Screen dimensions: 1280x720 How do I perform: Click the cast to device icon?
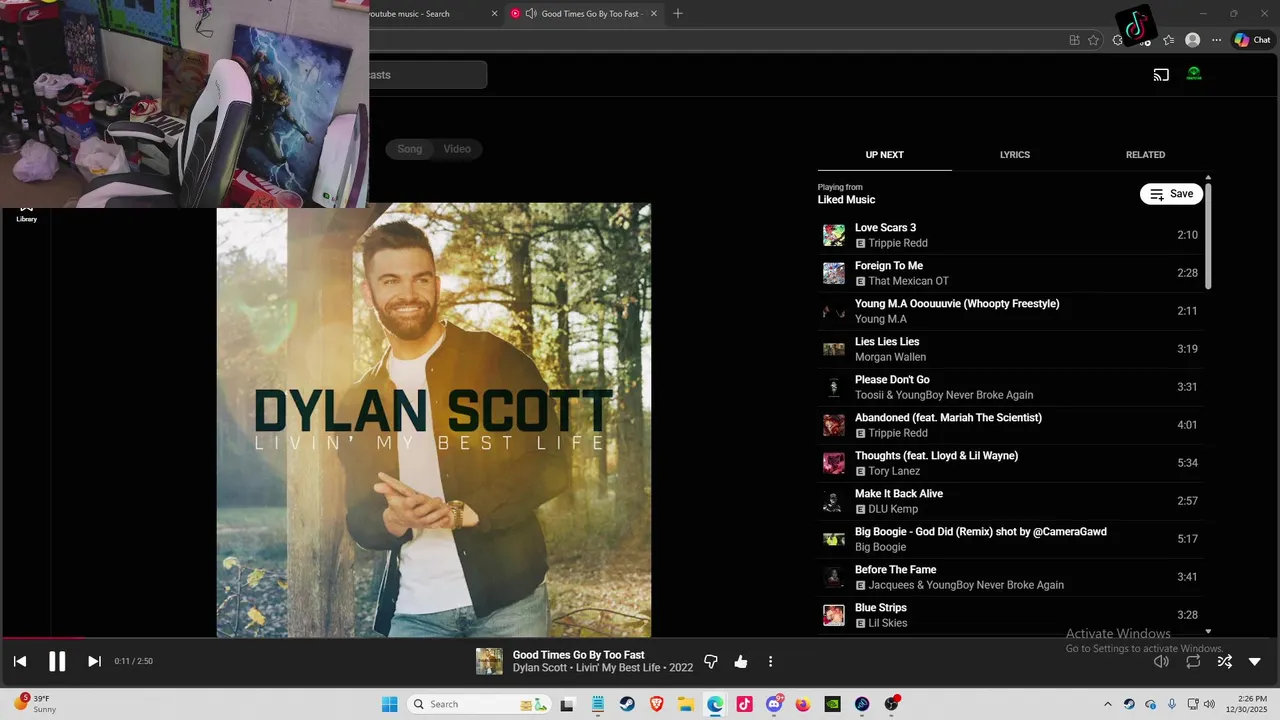(1161, 74)
